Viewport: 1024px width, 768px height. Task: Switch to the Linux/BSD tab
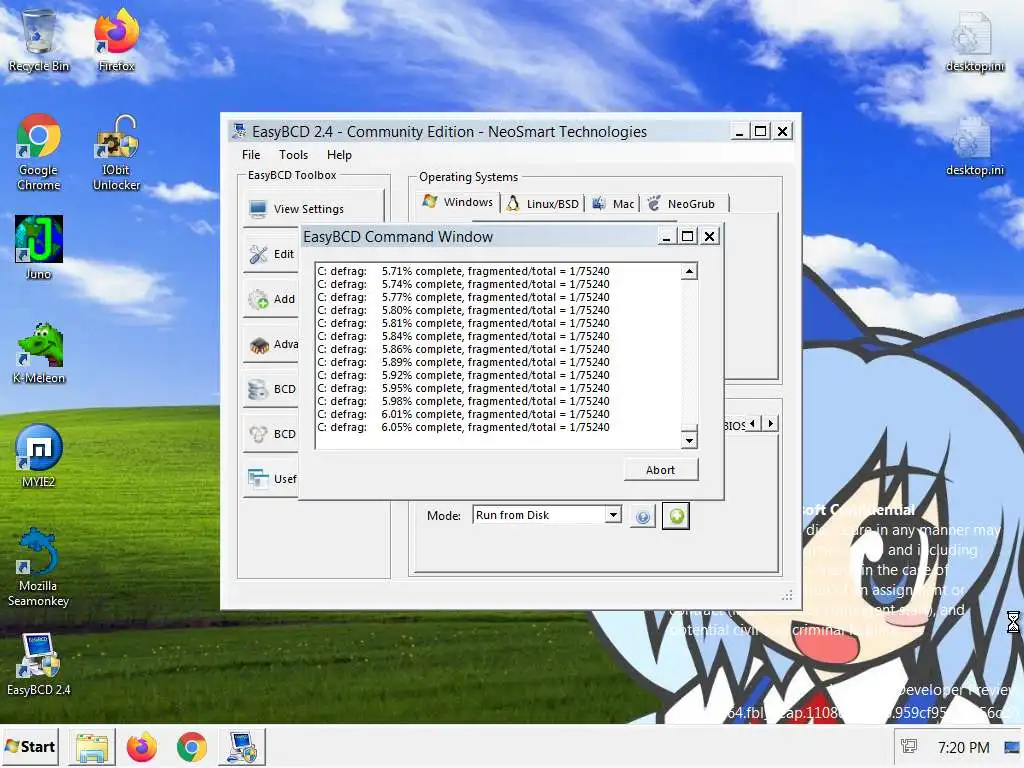pos(543,204)
